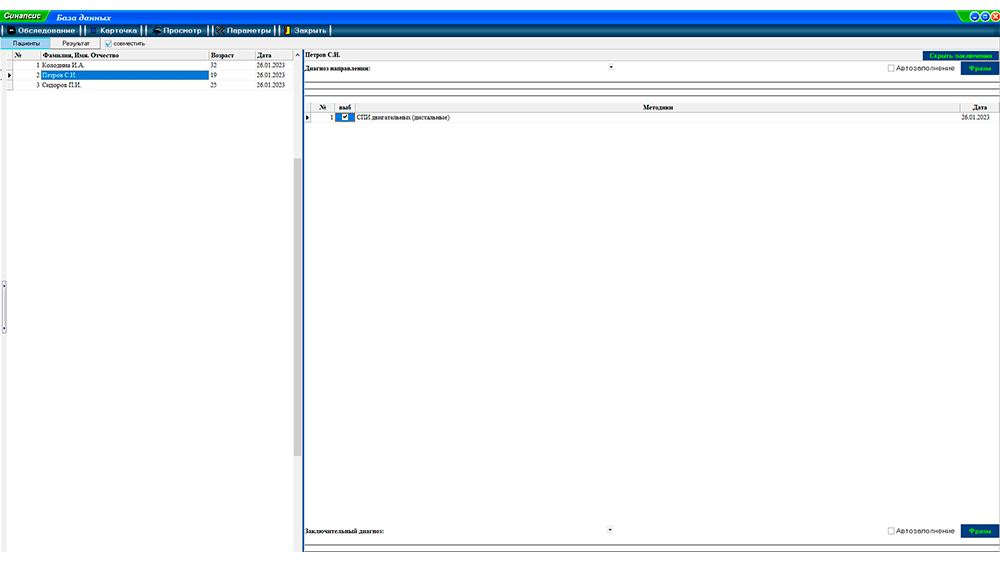Click the Возраст column header
The image size is (1000, 563).
pyautogui.click(x=232, y=55)
